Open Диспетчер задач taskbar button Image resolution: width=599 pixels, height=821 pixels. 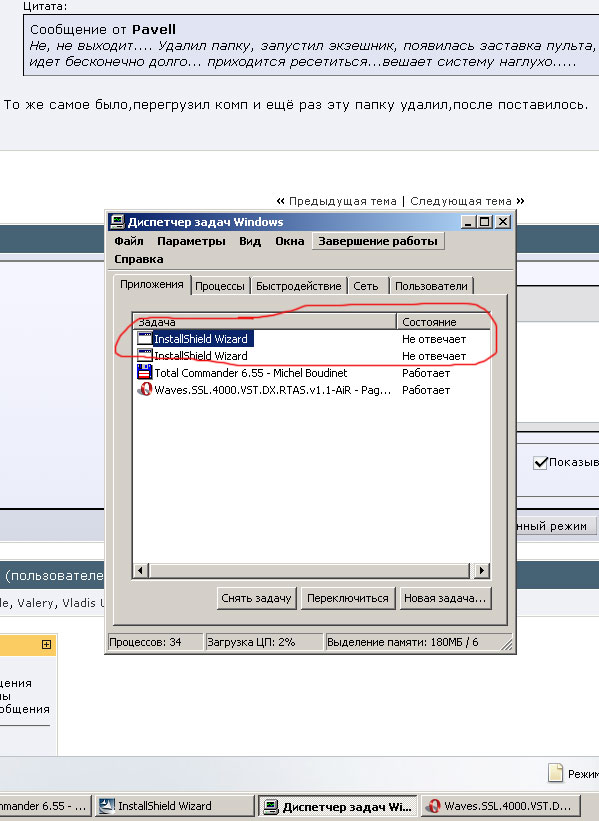(339, 806)
